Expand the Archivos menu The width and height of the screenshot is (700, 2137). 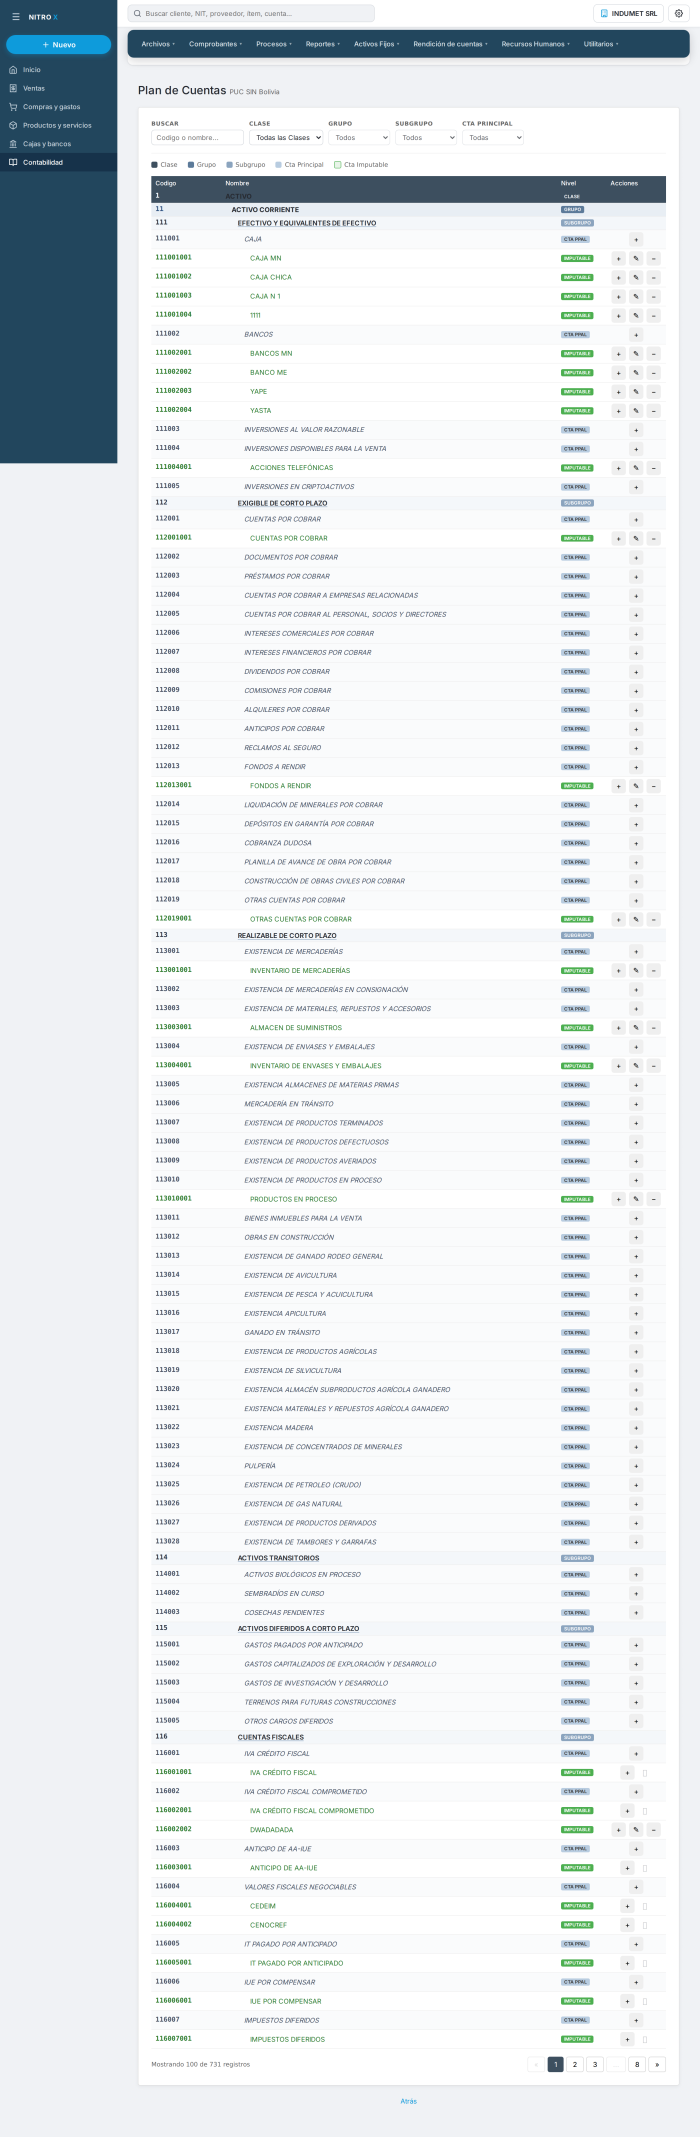click(158, 44)
